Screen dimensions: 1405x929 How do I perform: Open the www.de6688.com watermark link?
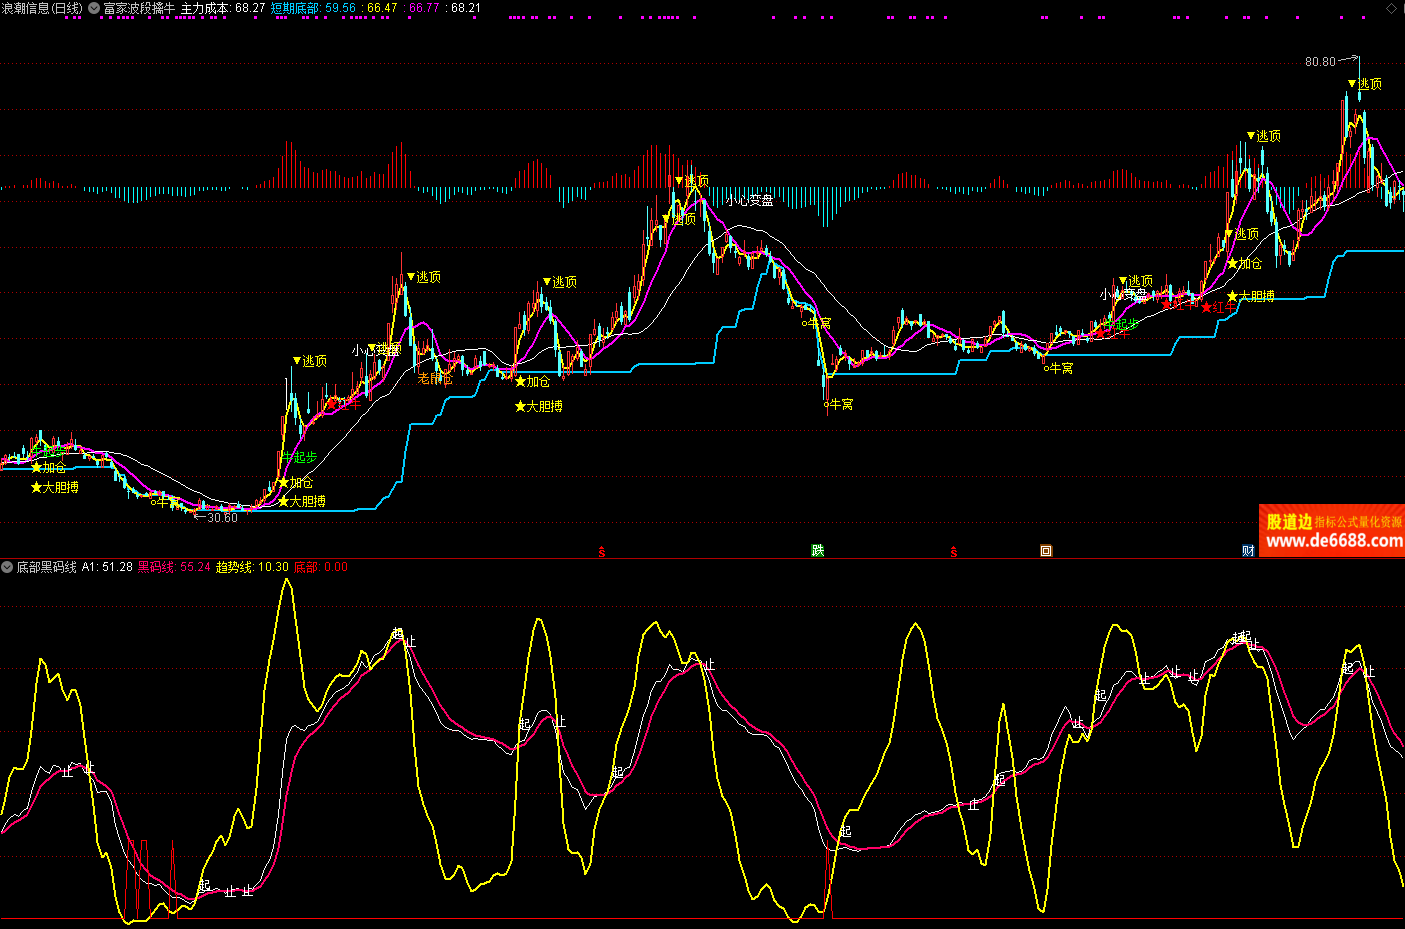(1334, 541)
